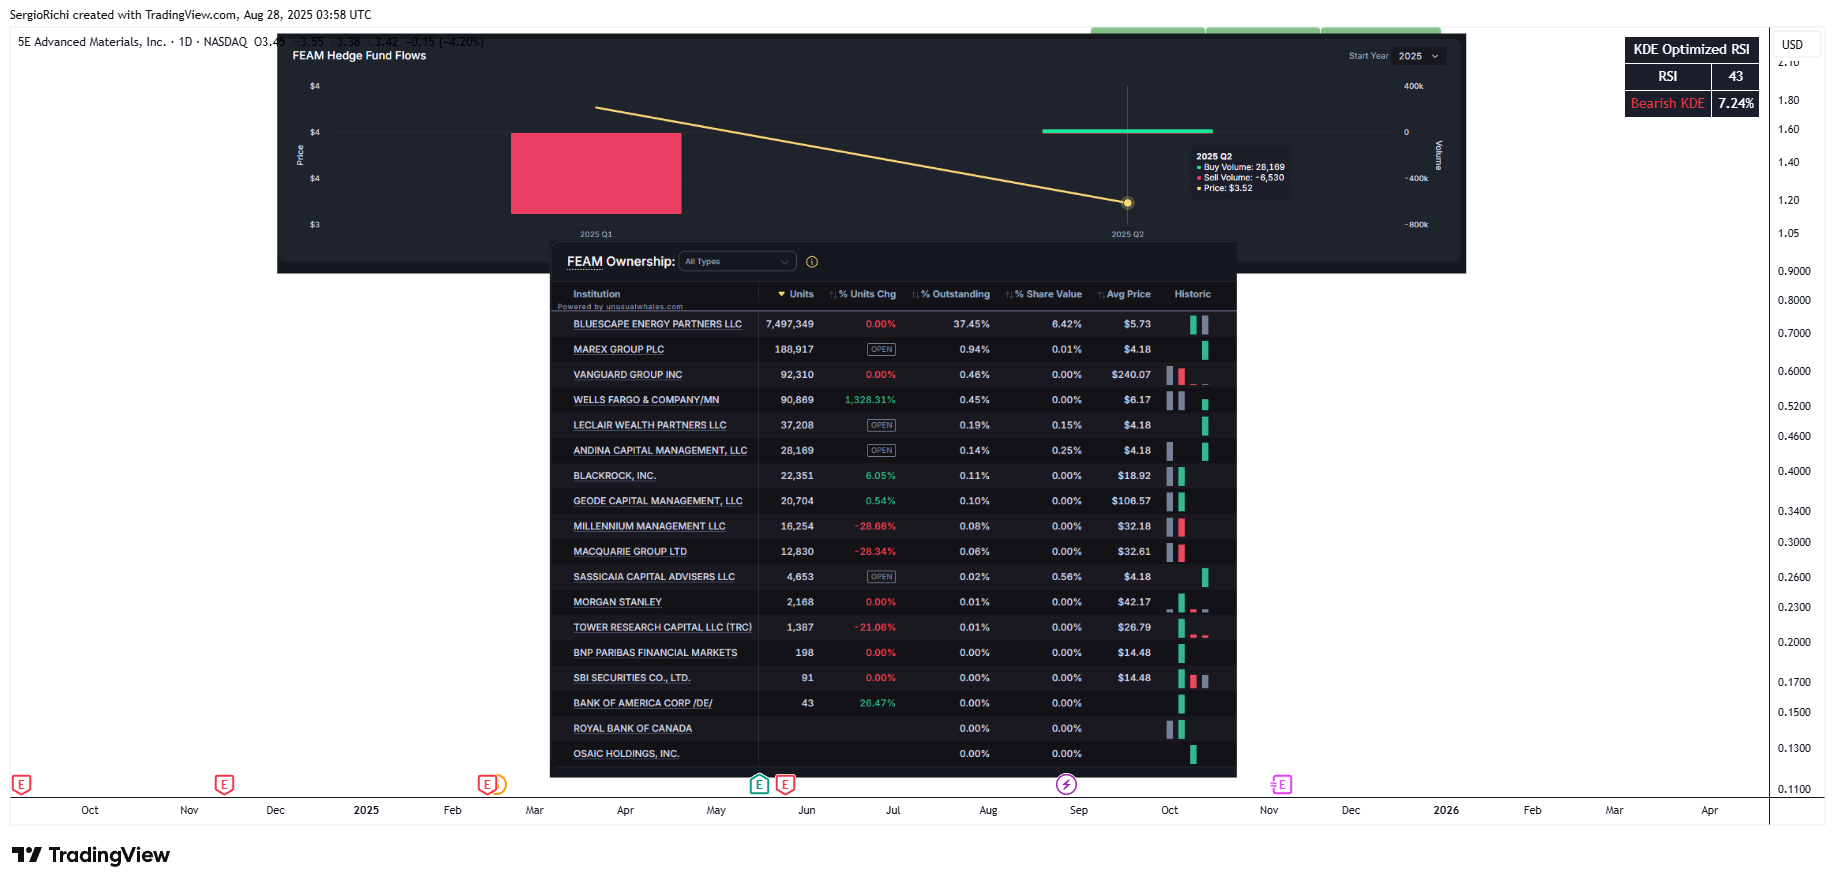Open TOWER RESEARCH CAPITAL LLC (TRC) link
The width and height of the screenshot is (1835, 885).
662,628
